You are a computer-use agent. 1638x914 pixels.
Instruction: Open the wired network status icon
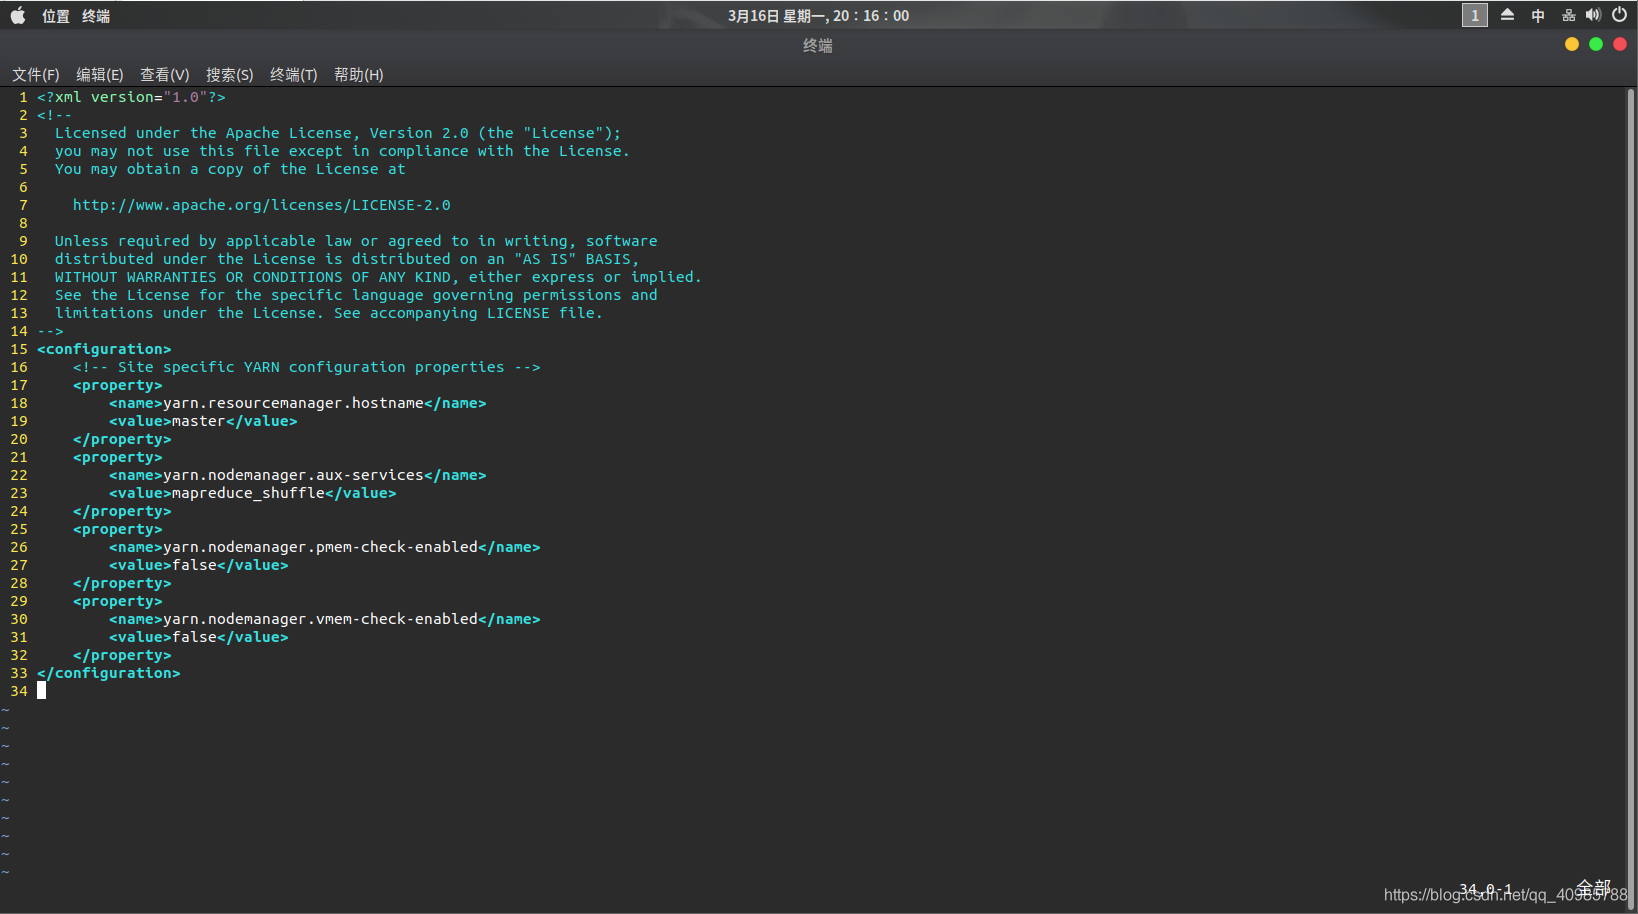point(1568,15)
